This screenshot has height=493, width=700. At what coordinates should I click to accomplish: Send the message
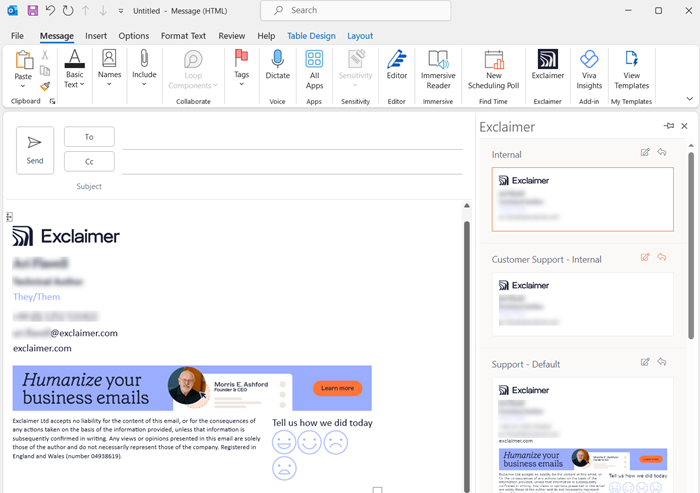point(35,150)
